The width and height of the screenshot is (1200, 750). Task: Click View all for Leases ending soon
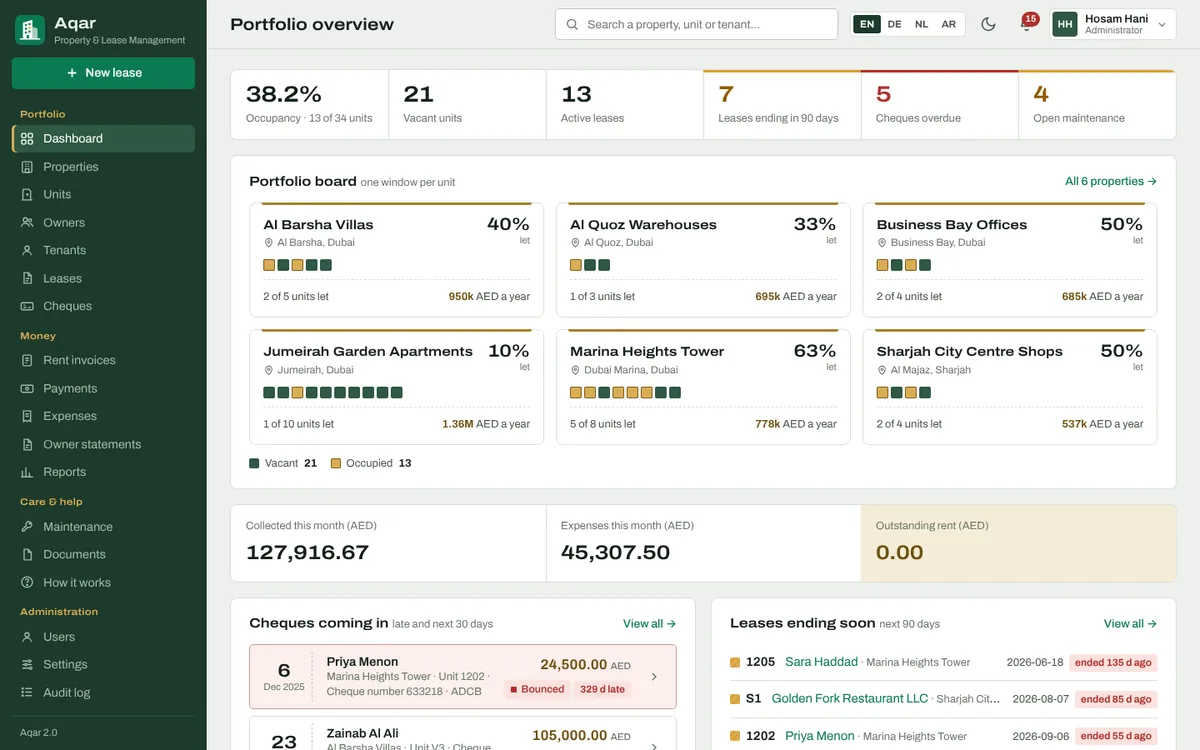[x=1131, y=623]
